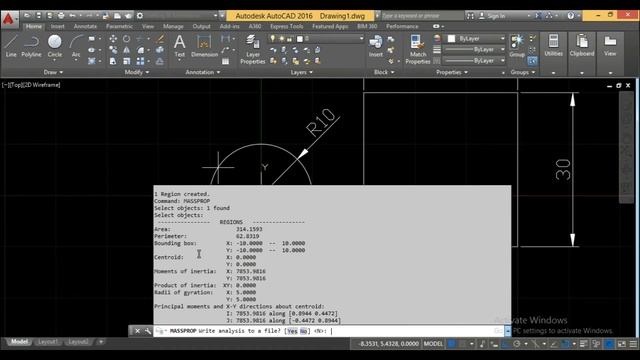Select the Rotate tool in Modify panel

[127, 39]
